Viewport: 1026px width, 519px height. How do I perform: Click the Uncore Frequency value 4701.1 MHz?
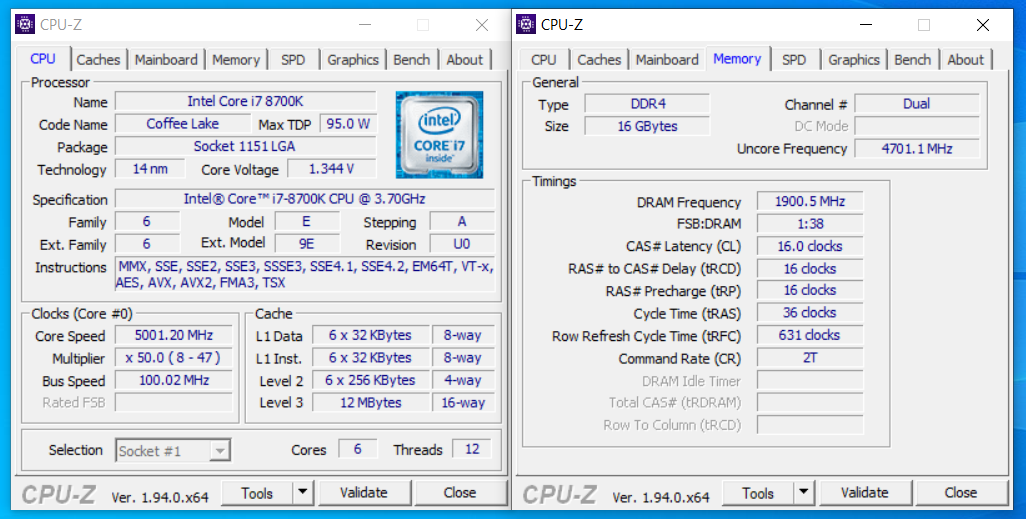click(x=917, y=149)
